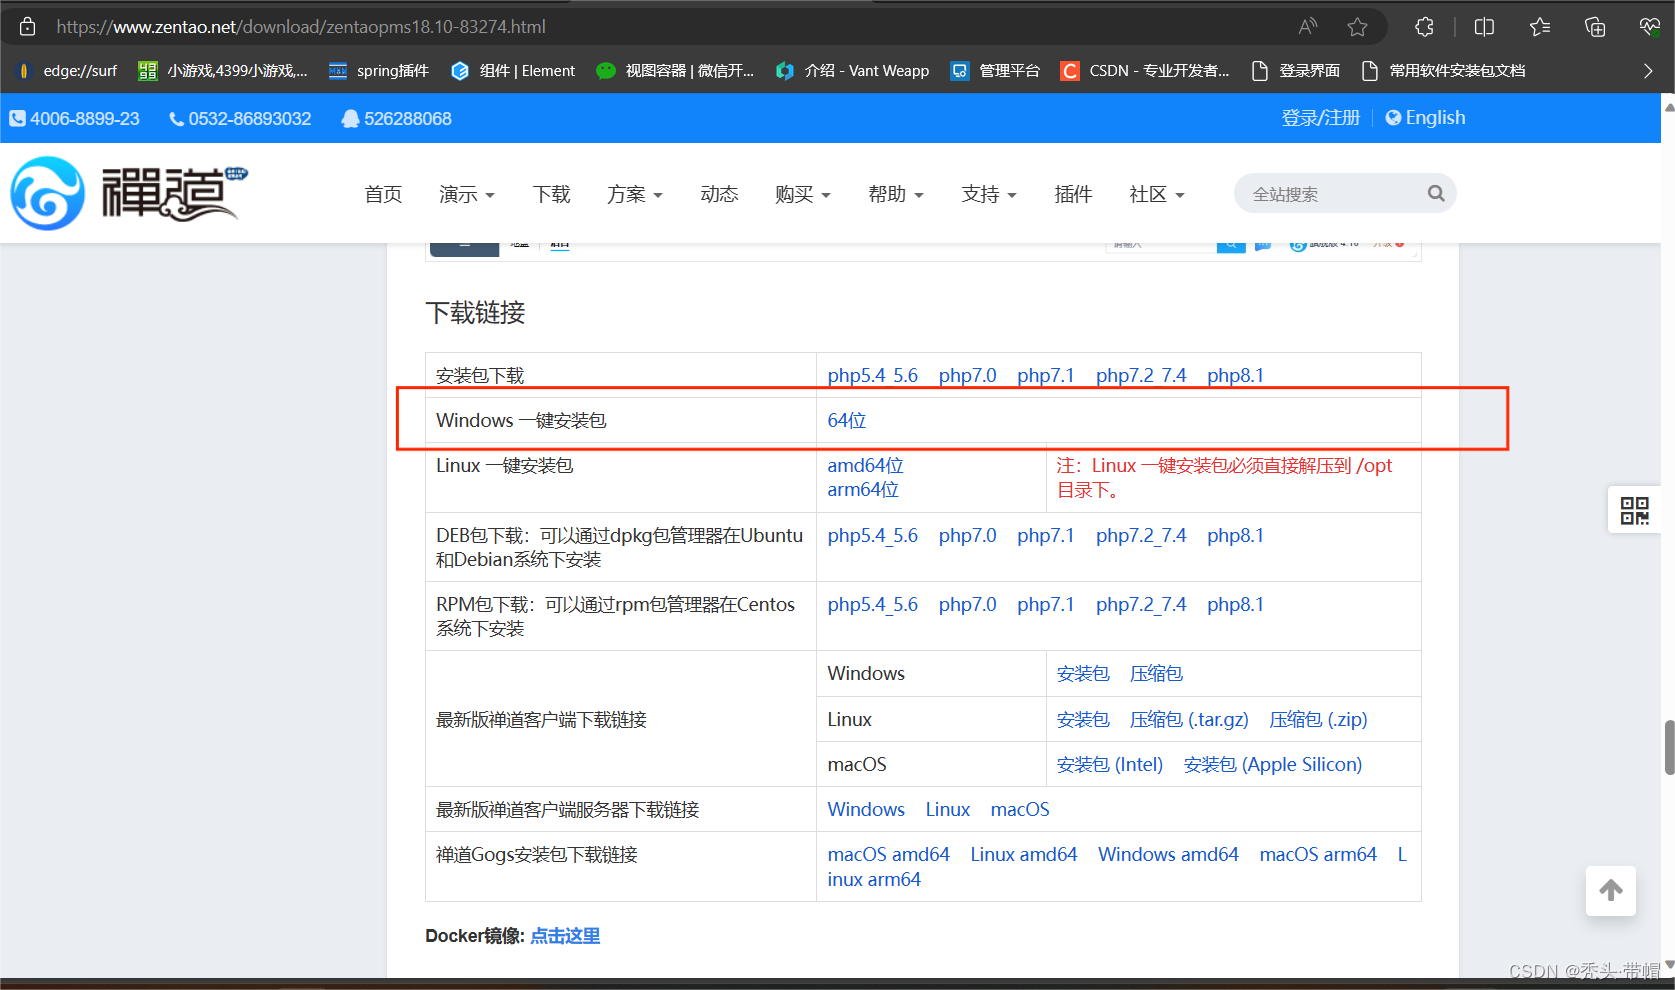Click the browser address bar URL

click(x=301, y=27)
